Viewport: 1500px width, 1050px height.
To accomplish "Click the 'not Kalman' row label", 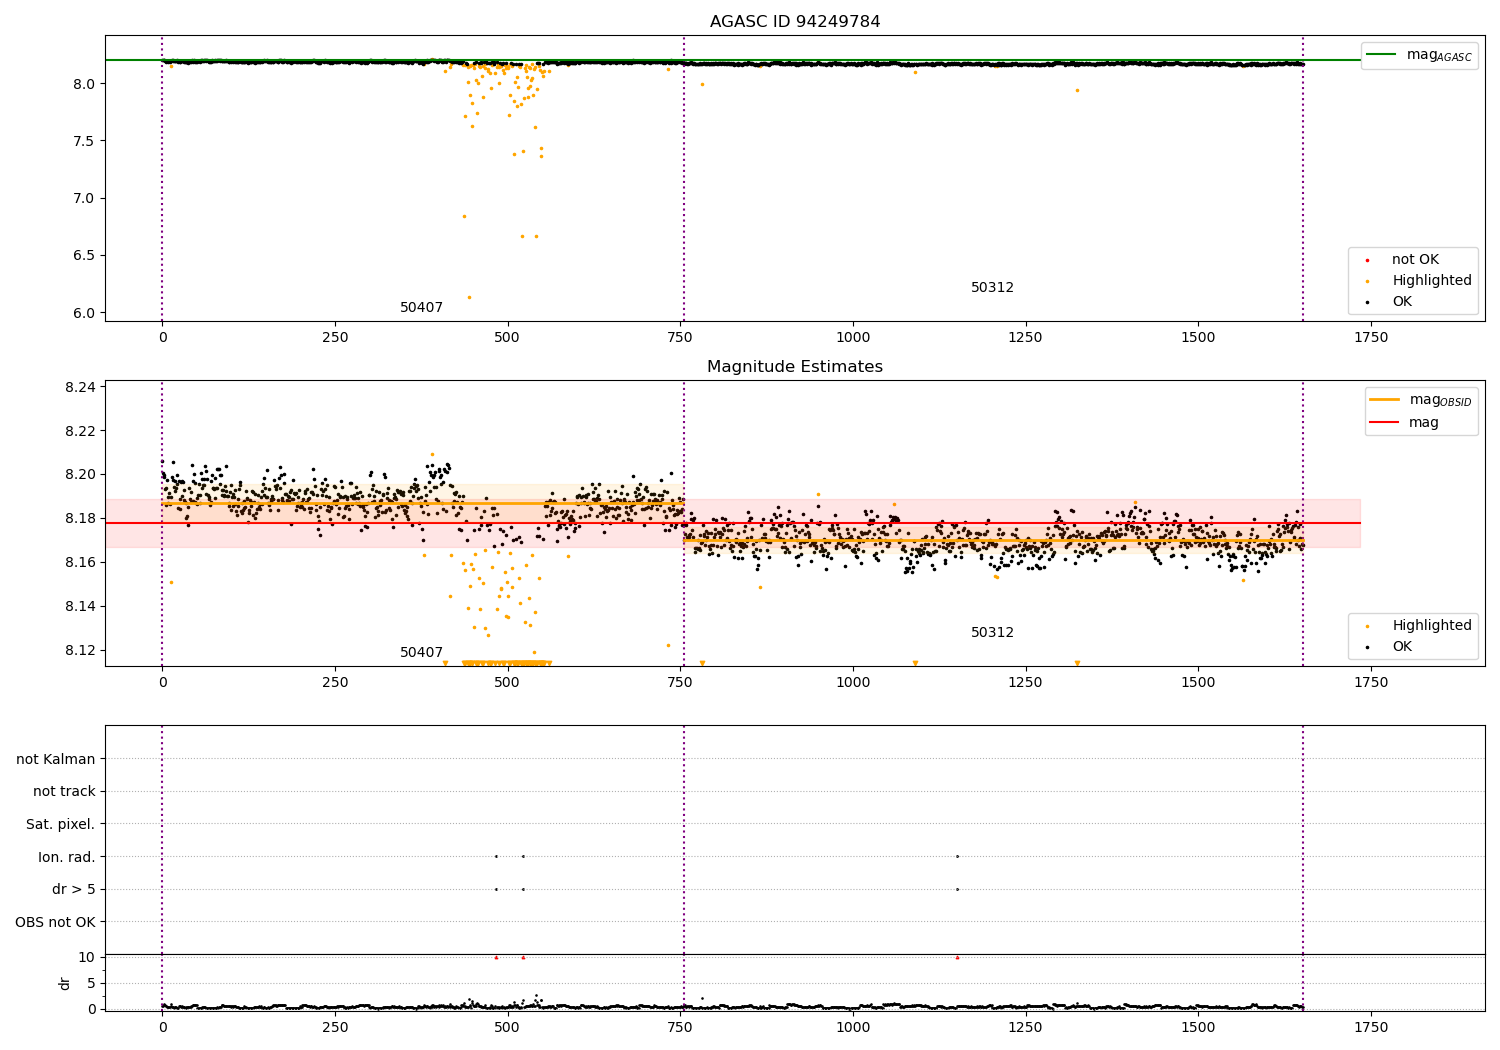I will click(x=56, y=760).
